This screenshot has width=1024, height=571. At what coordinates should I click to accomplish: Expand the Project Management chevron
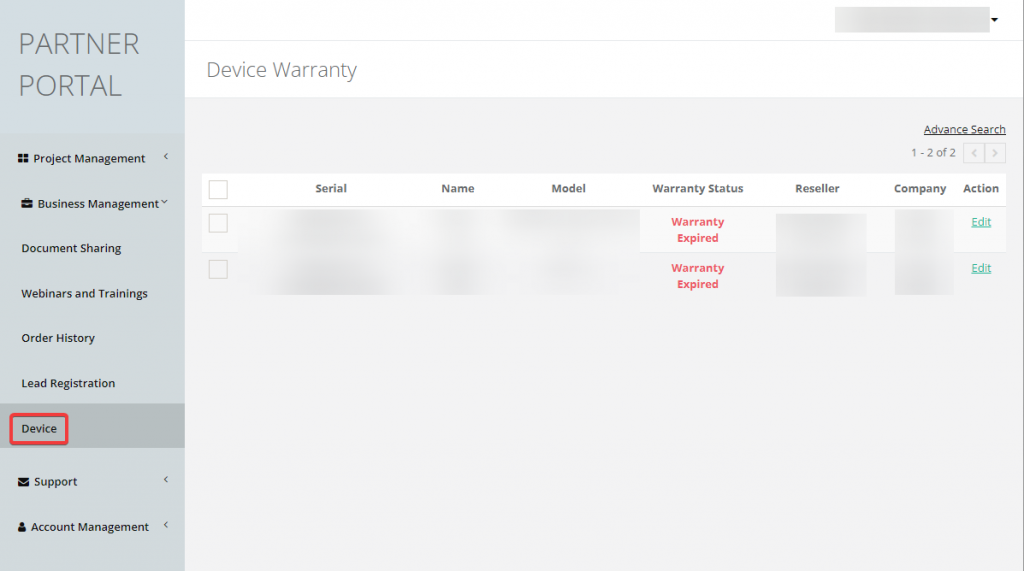(x=165, y=157)
